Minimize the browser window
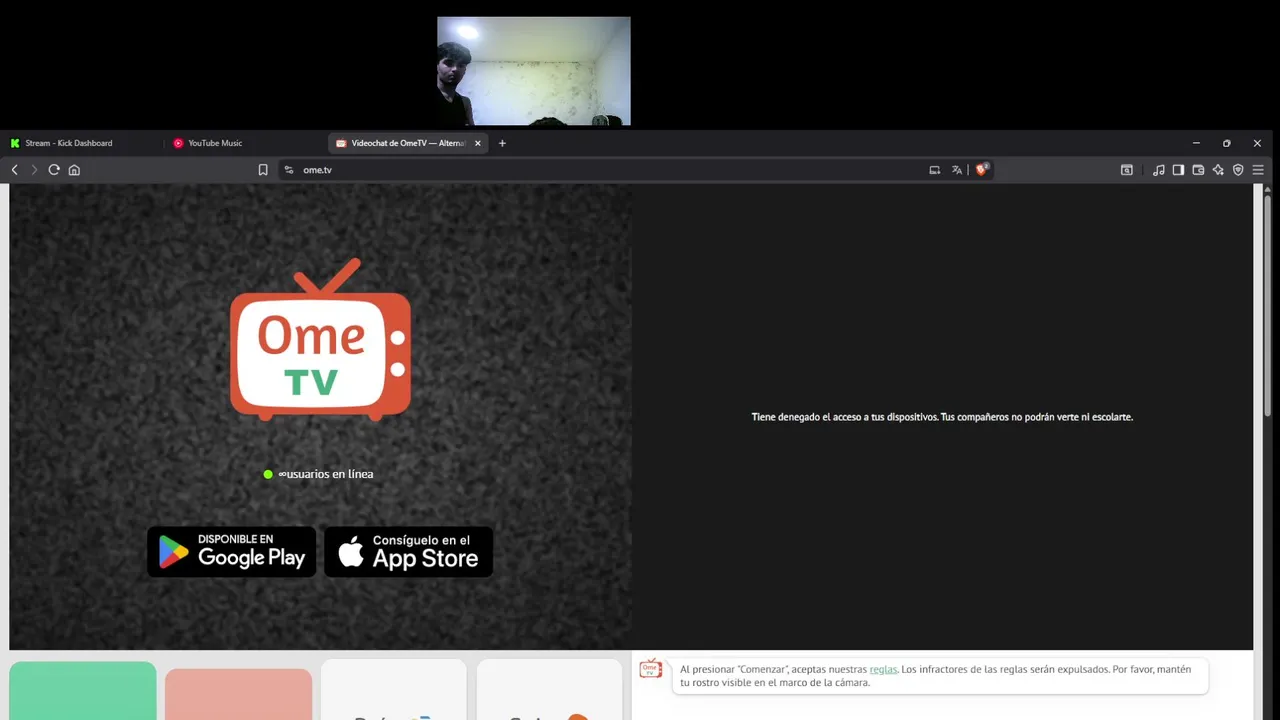 (1196, 143)
